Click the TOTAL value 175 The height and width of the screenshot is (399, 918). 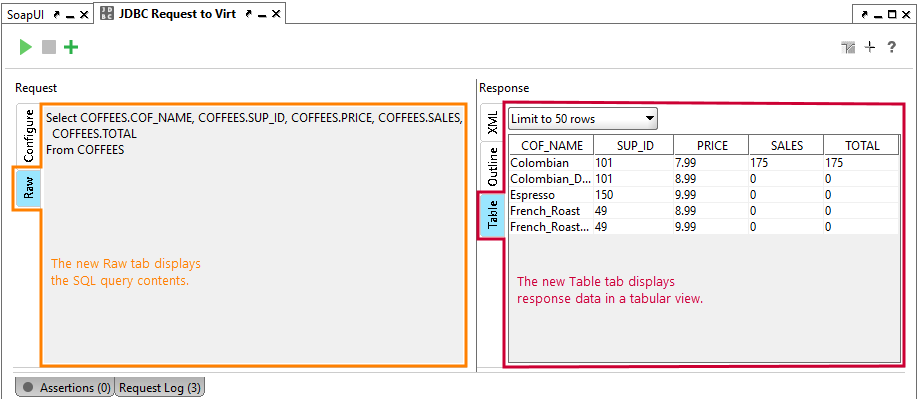[x=861, y=163]
